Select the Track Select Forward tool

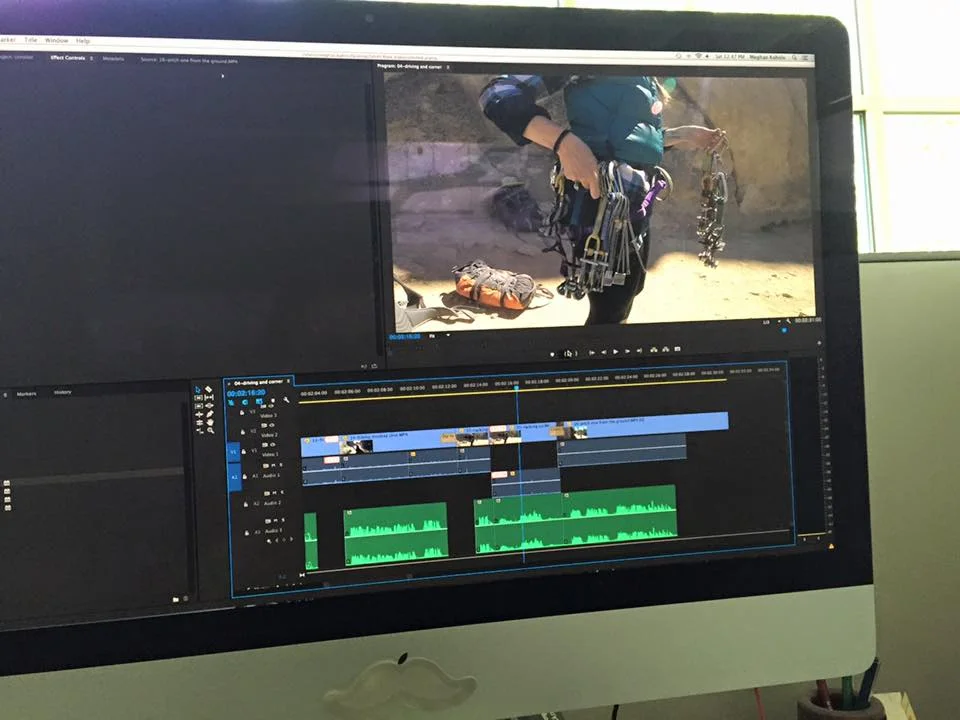pos(198,398)
